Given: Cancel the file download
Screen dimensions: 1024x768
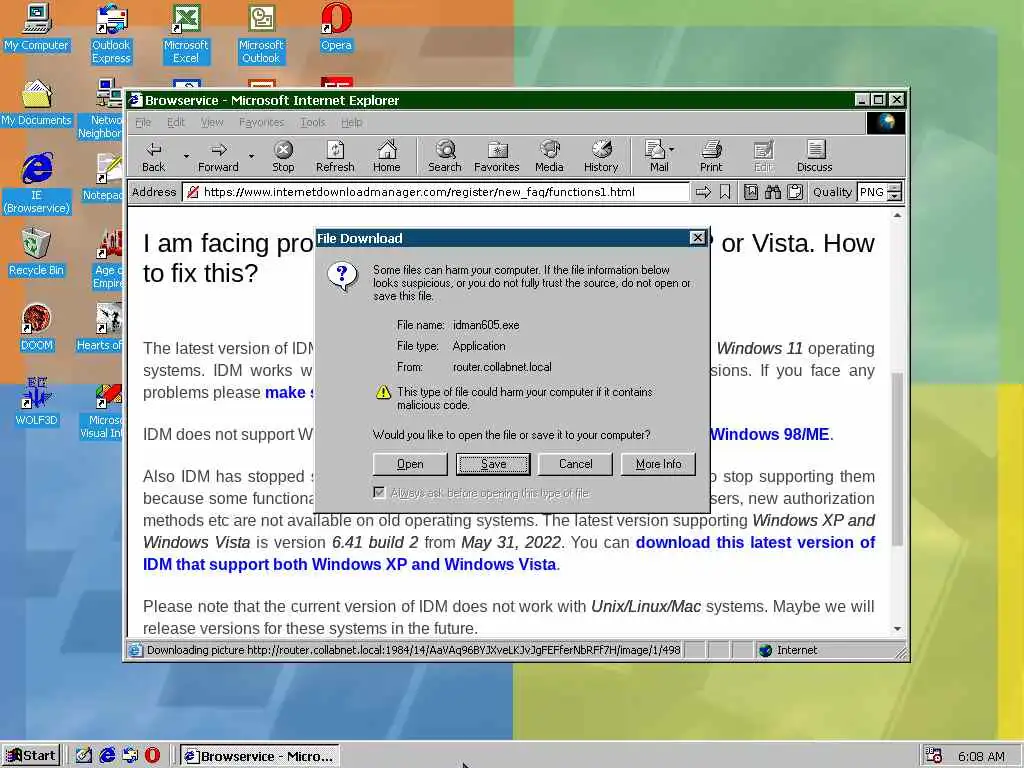Looking at the screenshot, I should click(x=575, y=464).
